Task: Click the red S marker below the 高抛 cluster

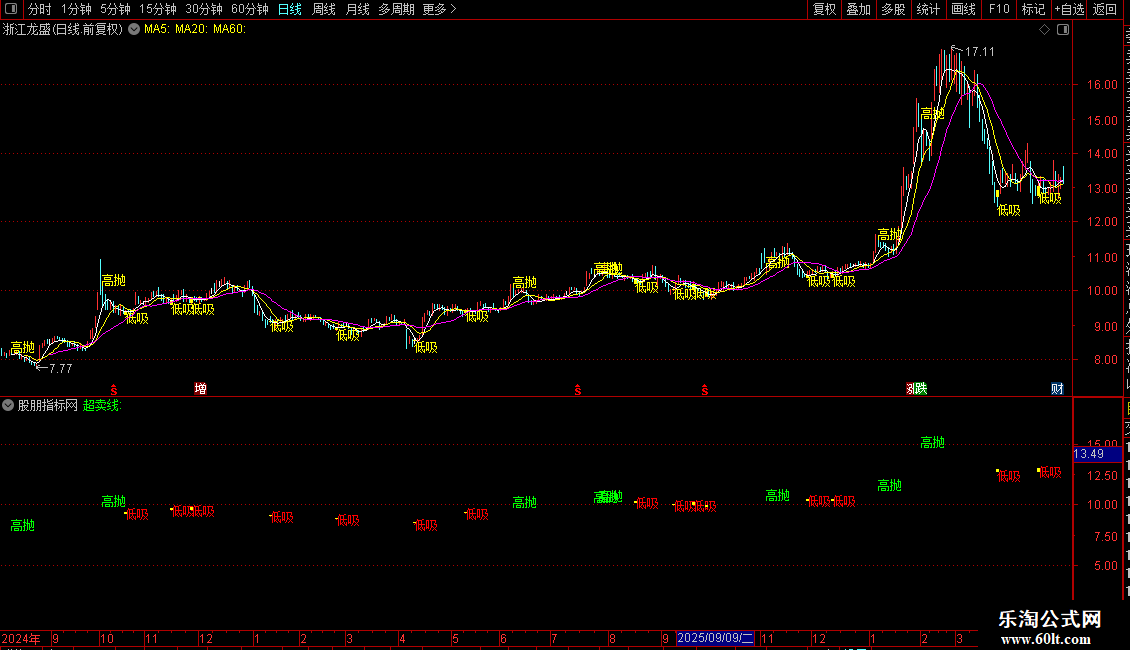Action: 577,390
